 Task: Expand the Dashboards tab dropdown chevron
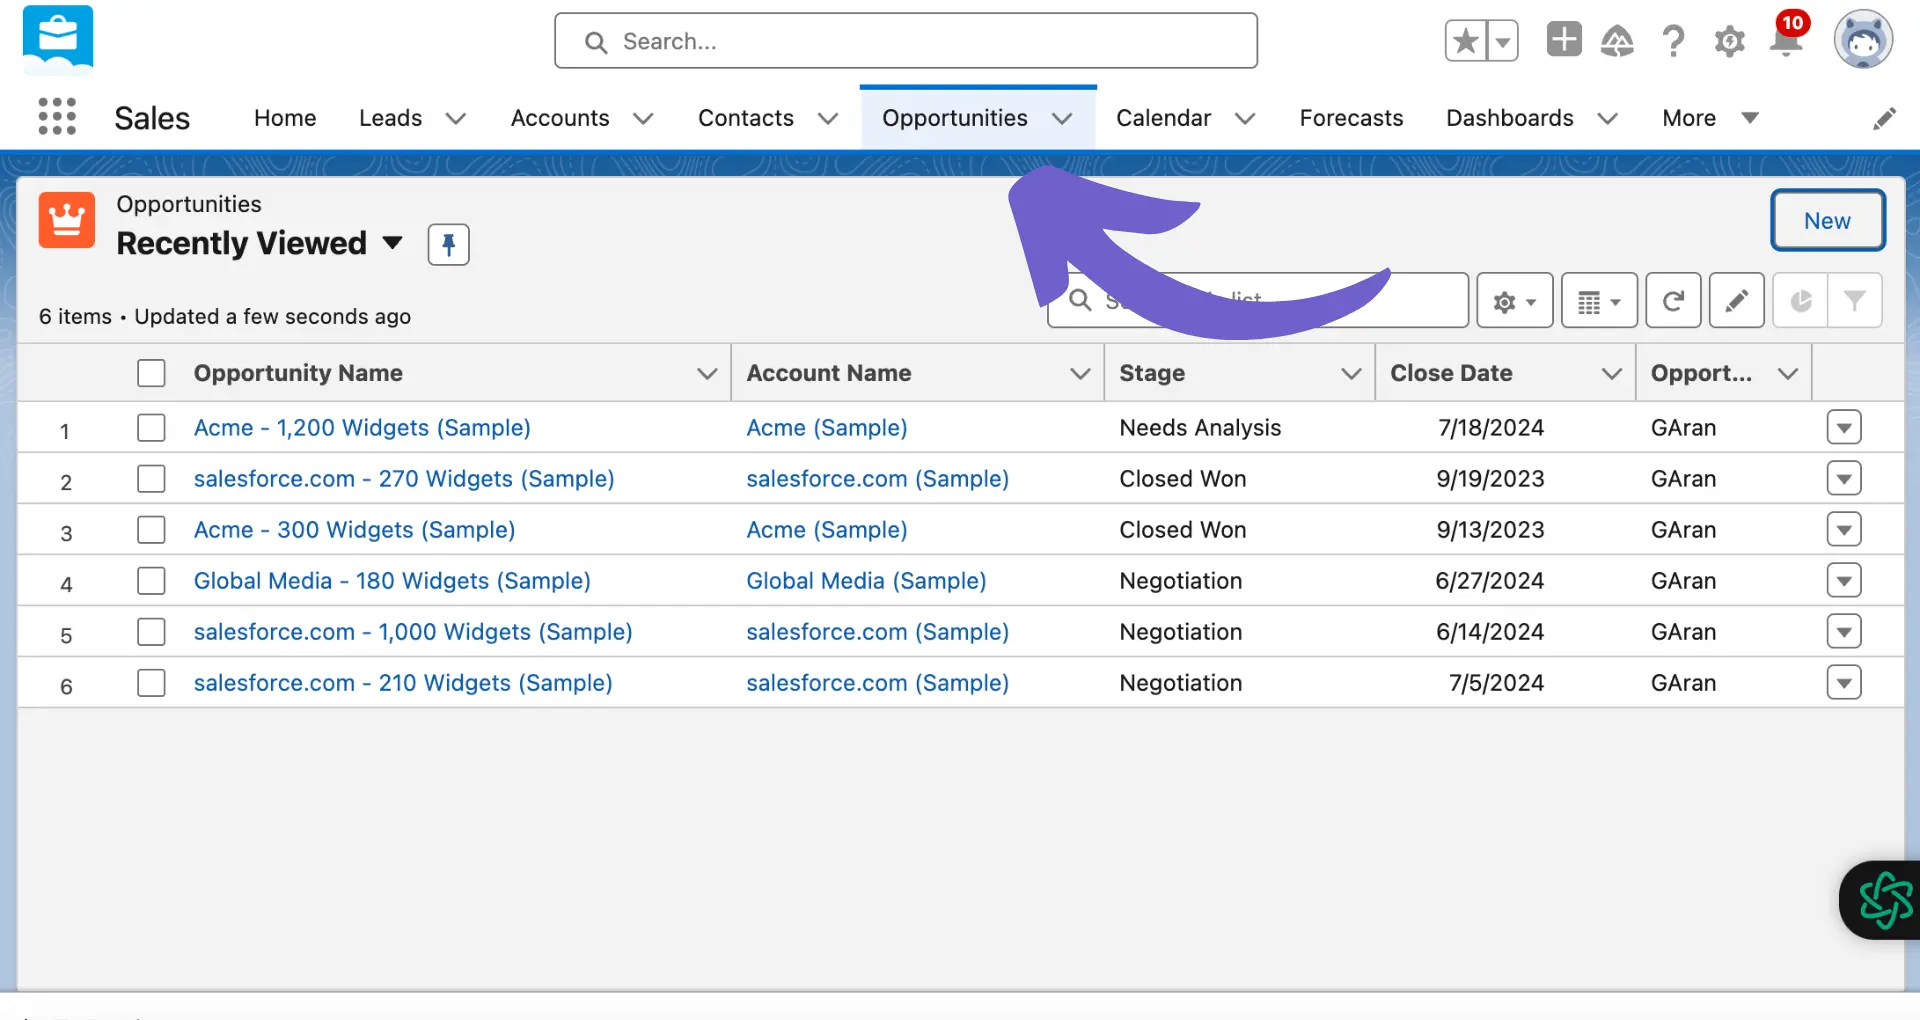[x=1607, y=119]
